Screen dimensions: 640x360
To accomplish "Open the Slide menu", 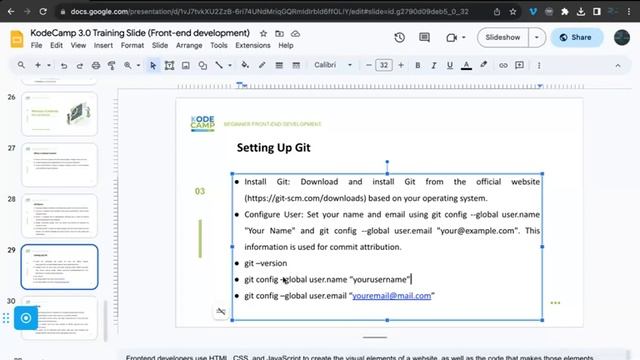I will [160, 45].
